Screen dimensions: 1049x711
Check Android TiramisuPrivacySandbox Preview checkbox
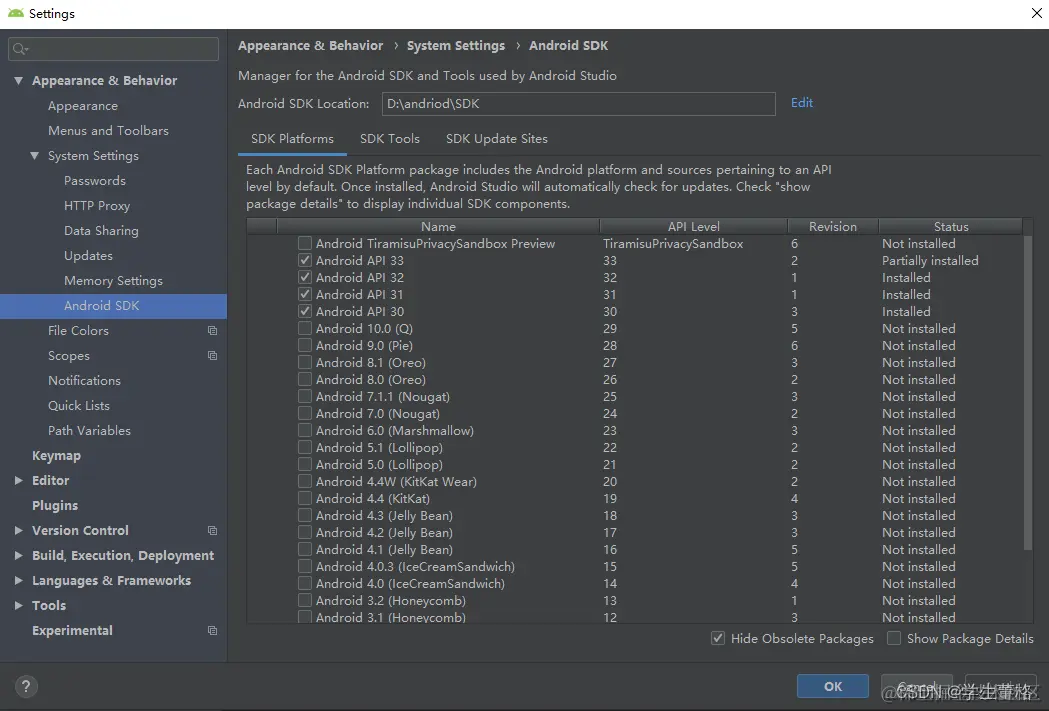click(x=304, y=243)
